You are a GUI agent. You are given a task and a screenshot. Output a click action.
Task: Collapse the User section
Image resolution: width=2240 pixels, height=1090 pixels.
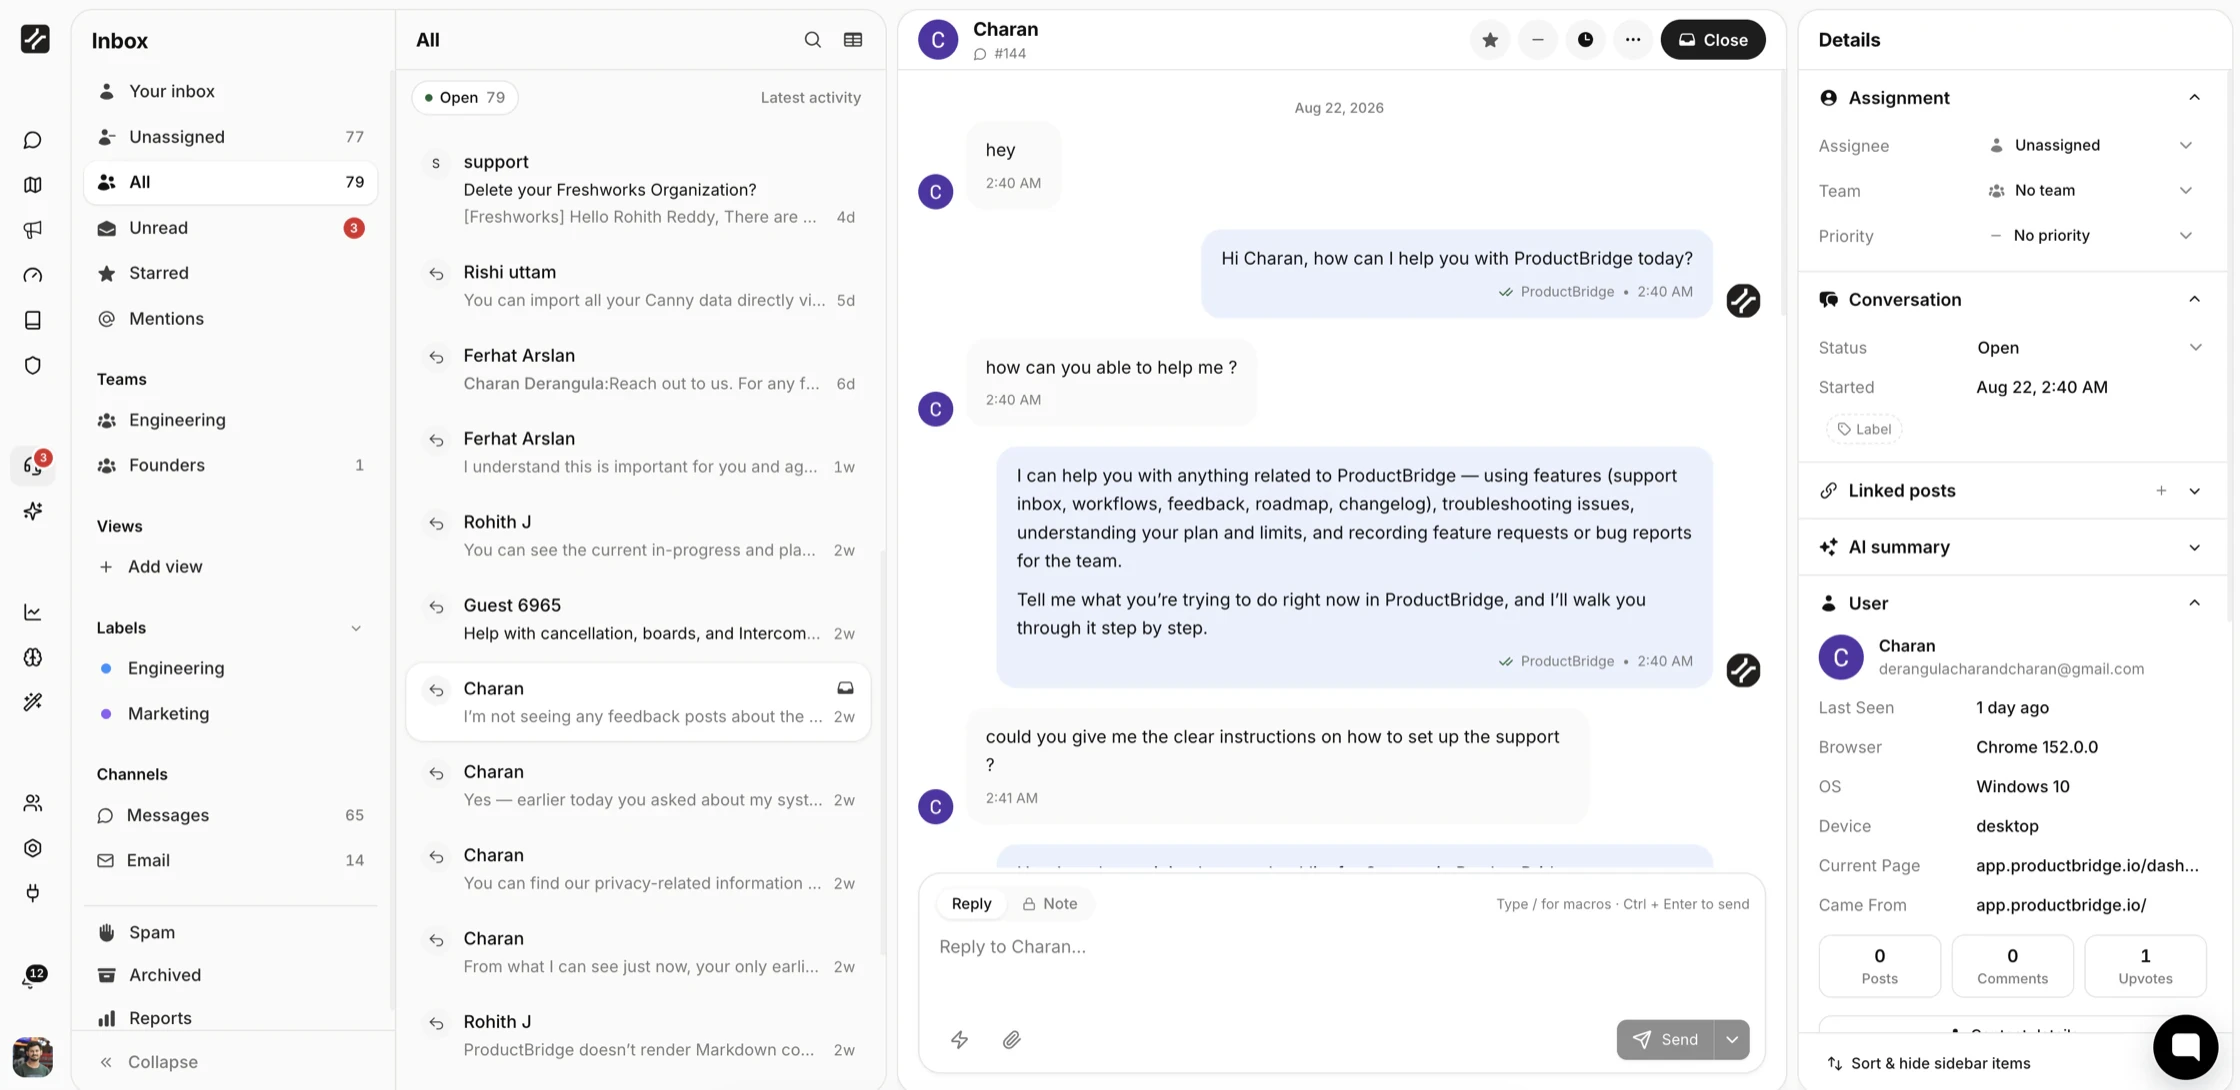click(2194, 604)
